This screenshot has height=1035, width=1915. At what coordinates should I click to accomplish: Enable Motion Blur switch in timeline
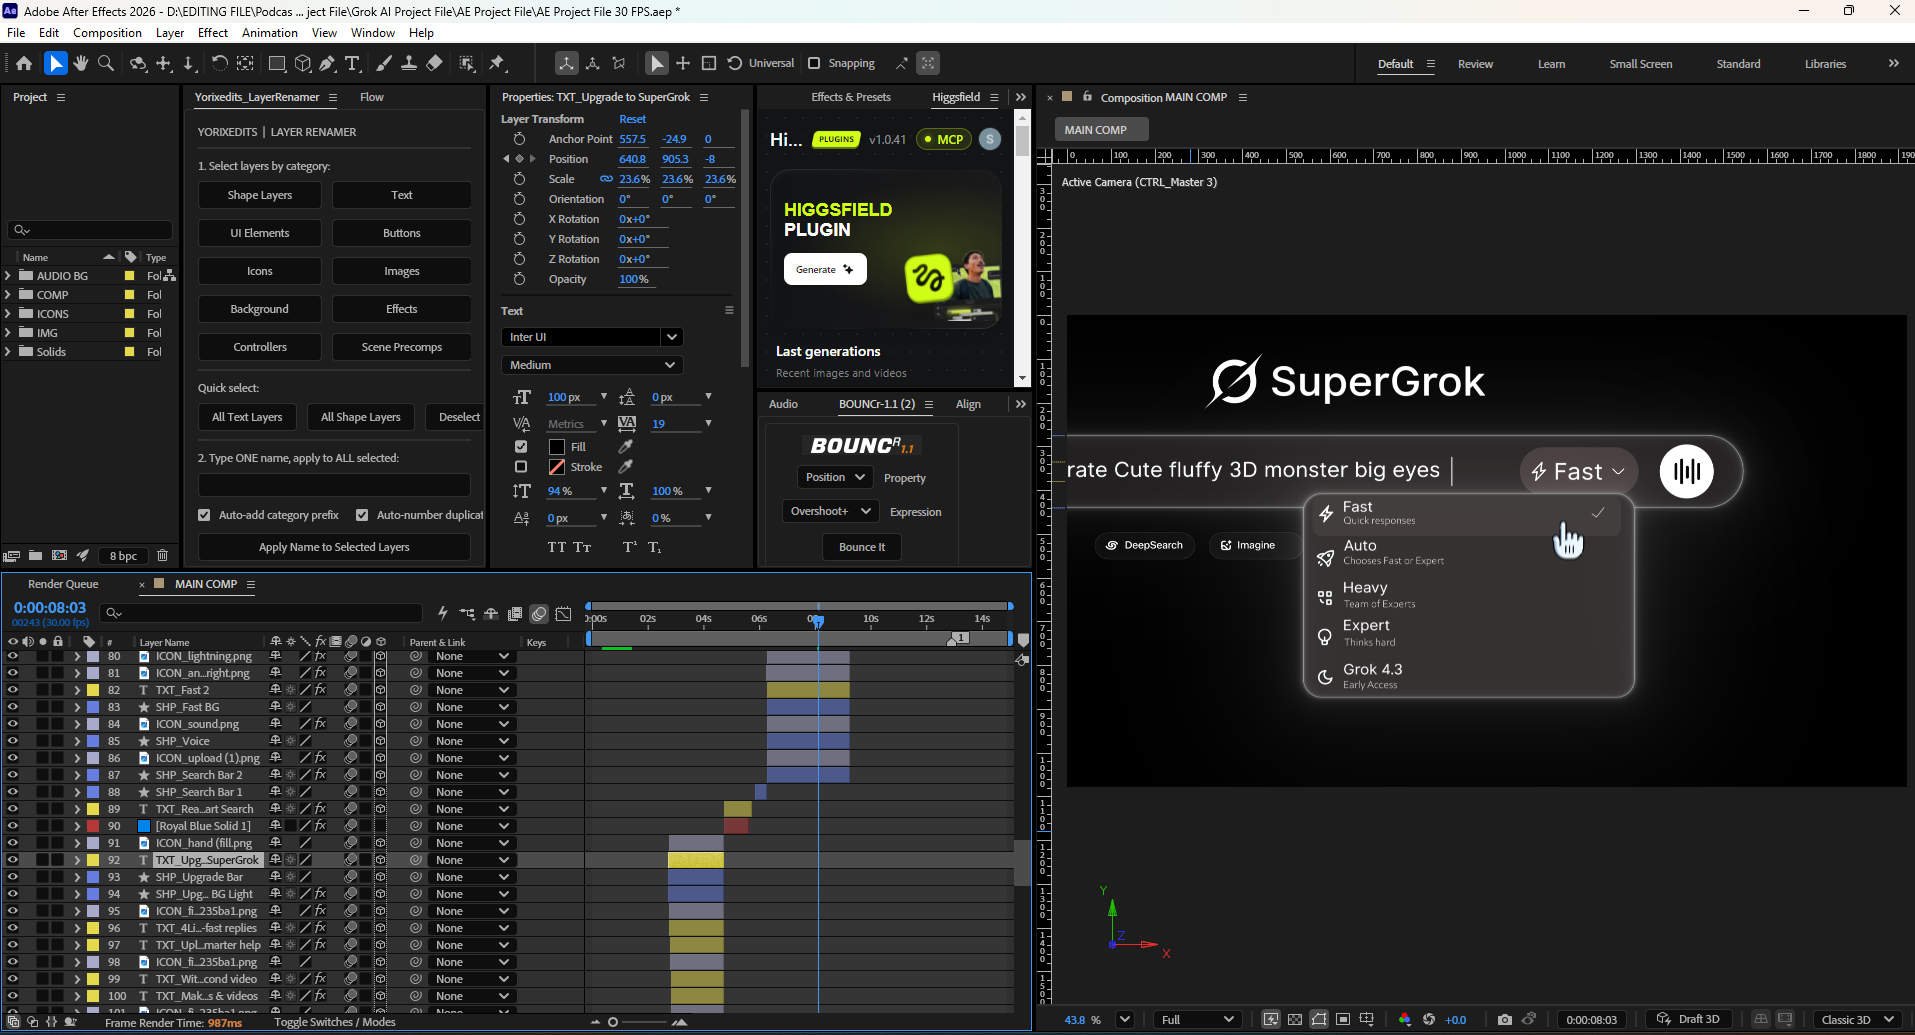[x=539, y=613]
